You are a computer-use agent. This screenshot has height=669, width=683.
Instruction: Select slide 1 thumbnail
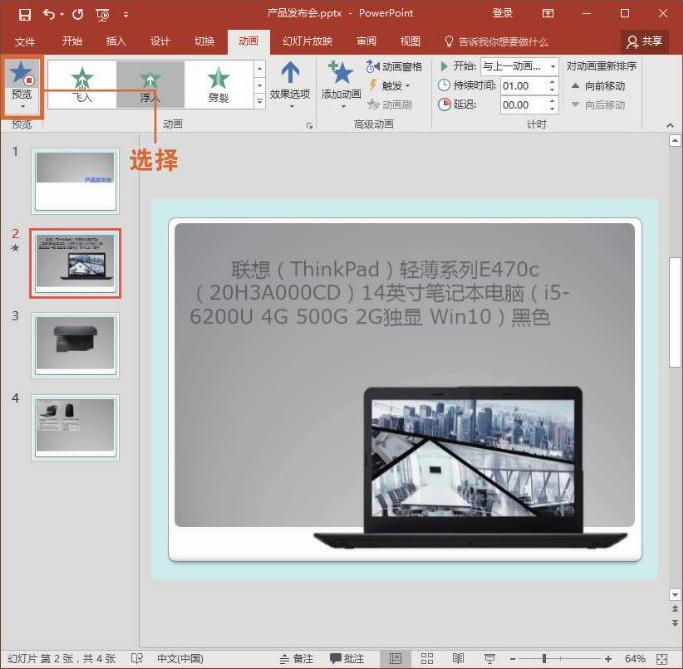click(75, 181)
